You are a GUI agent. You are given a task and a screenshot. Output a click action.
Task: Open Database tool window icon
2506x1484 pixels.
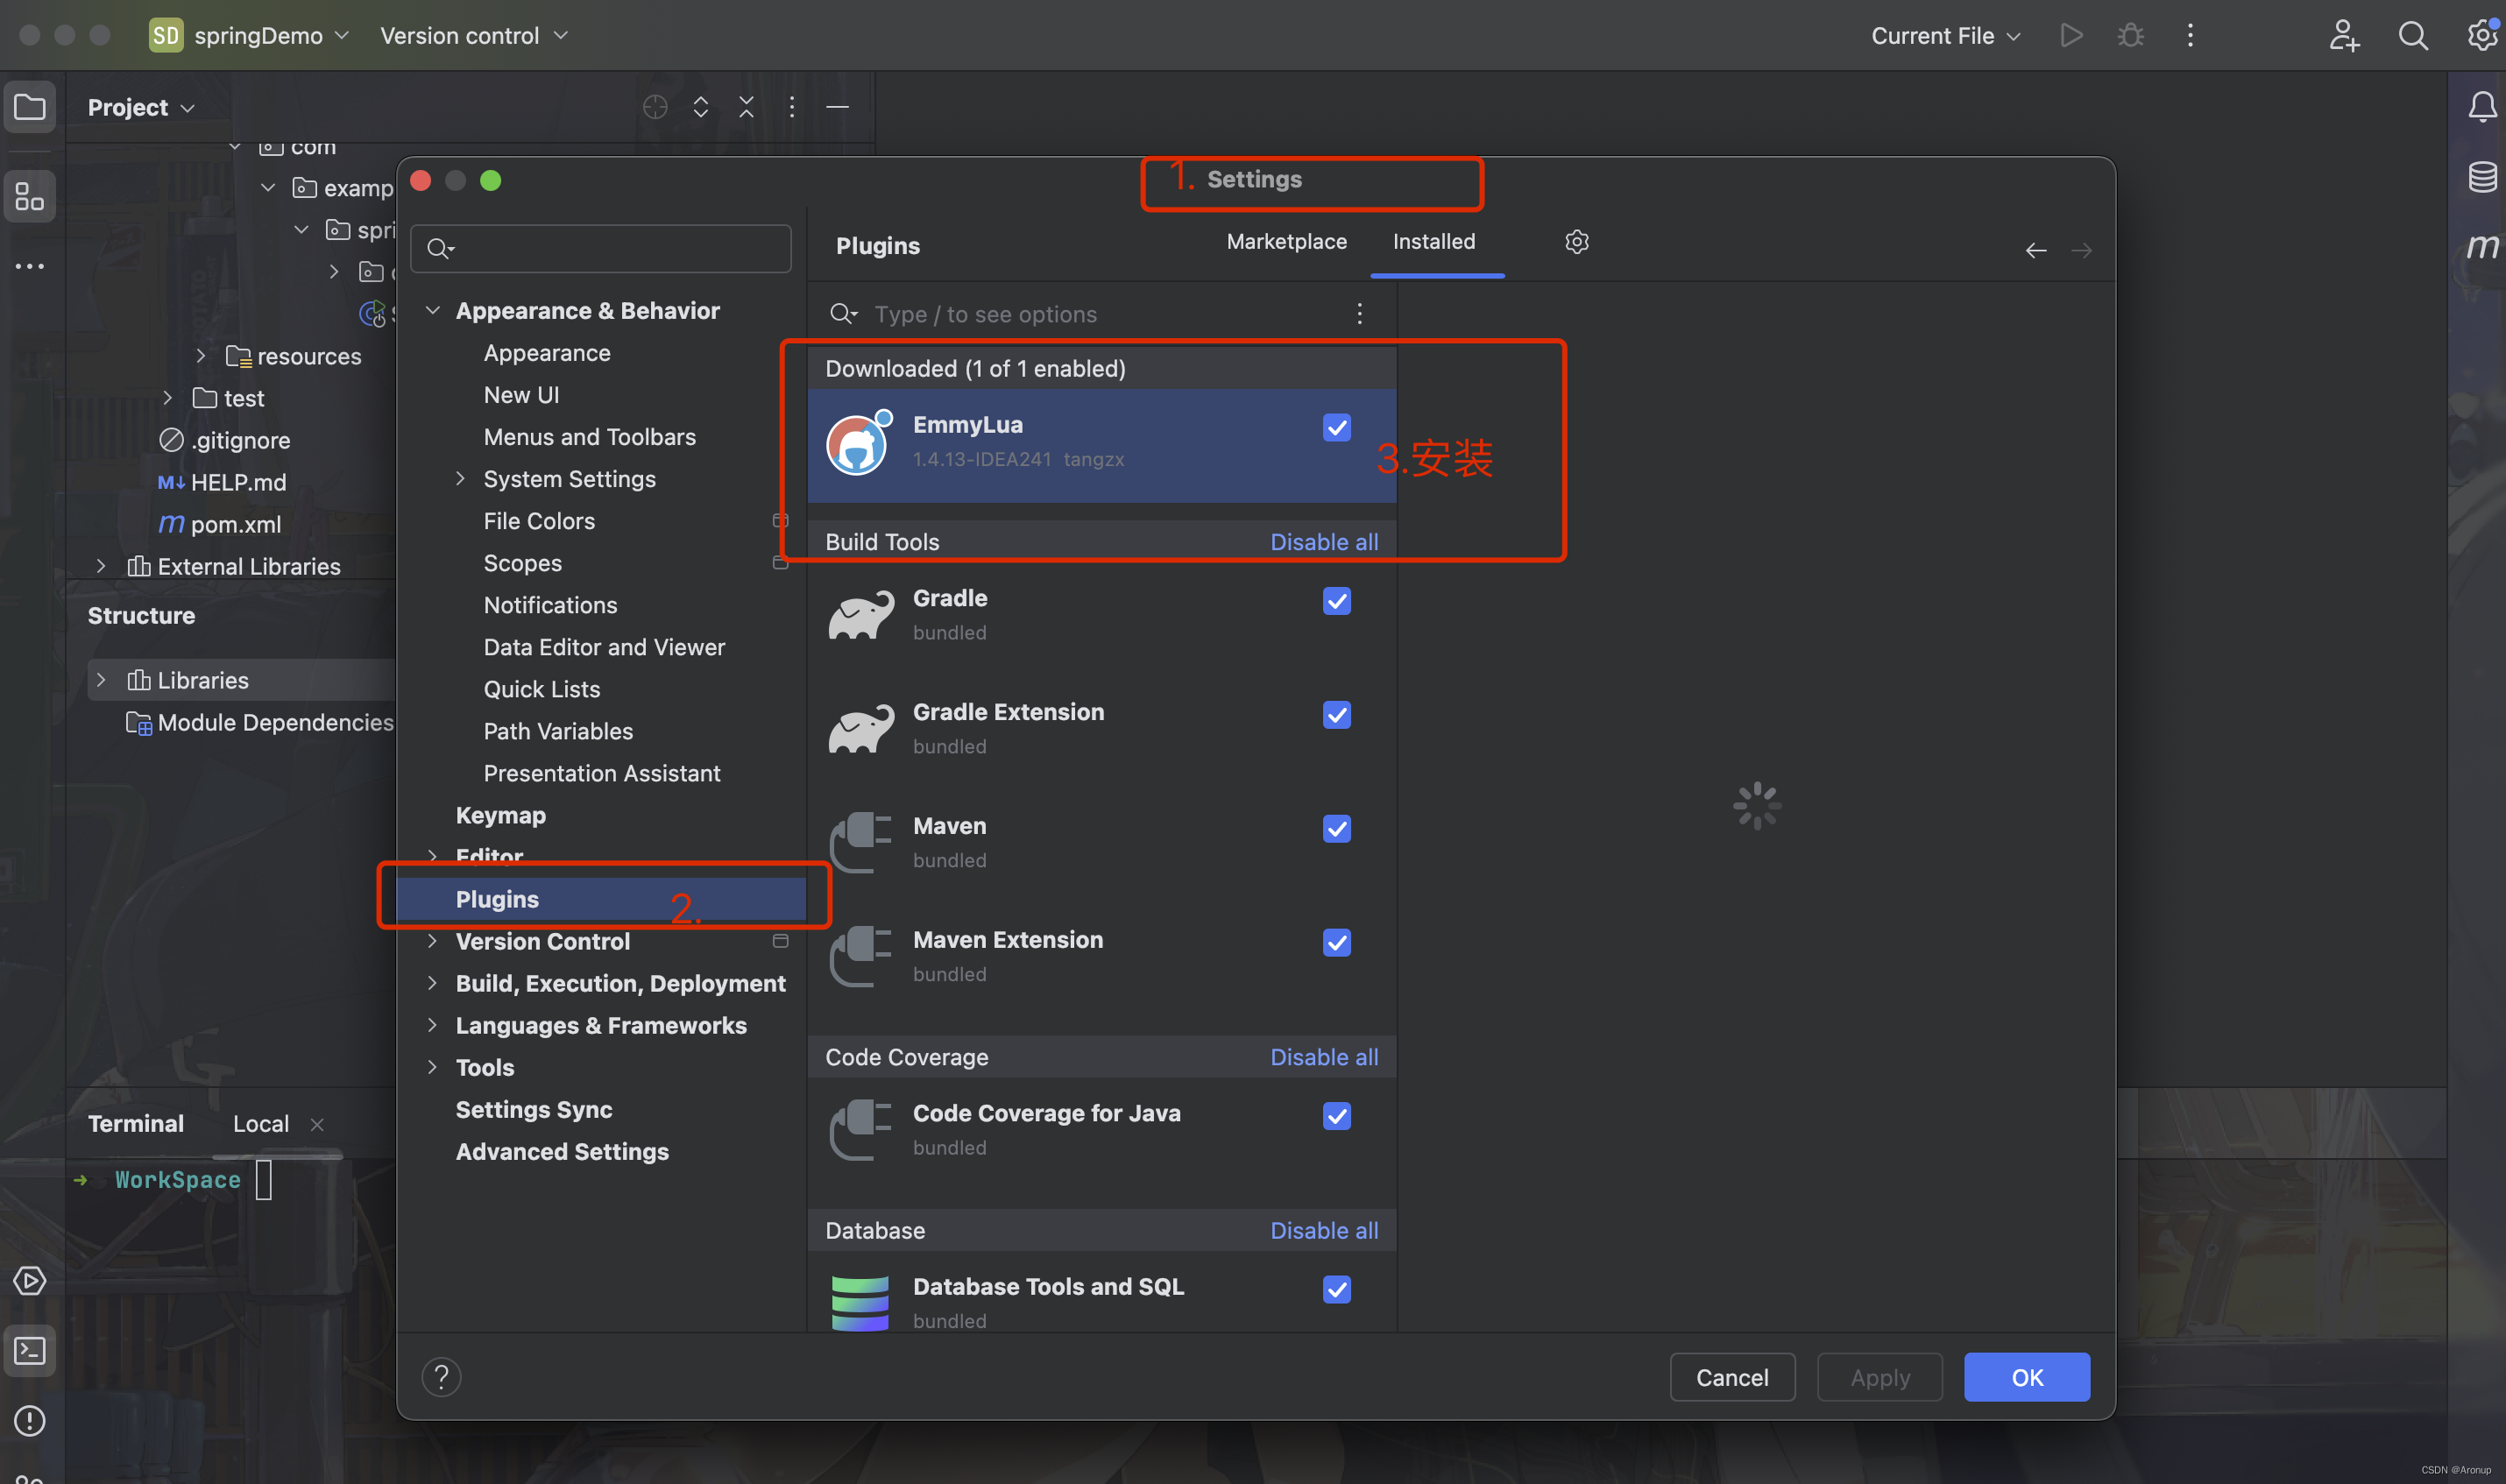click(x=2483, y=177)
